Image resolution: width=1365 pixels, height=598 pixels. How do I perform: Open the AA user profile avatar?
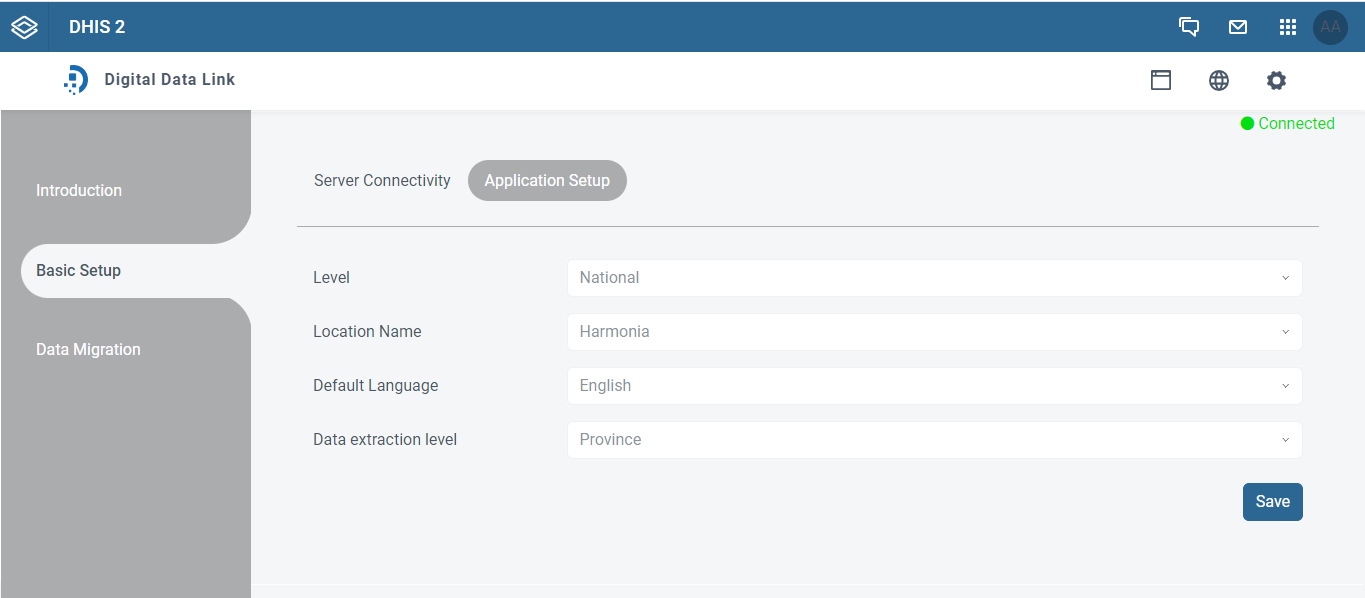point(1330,27)
